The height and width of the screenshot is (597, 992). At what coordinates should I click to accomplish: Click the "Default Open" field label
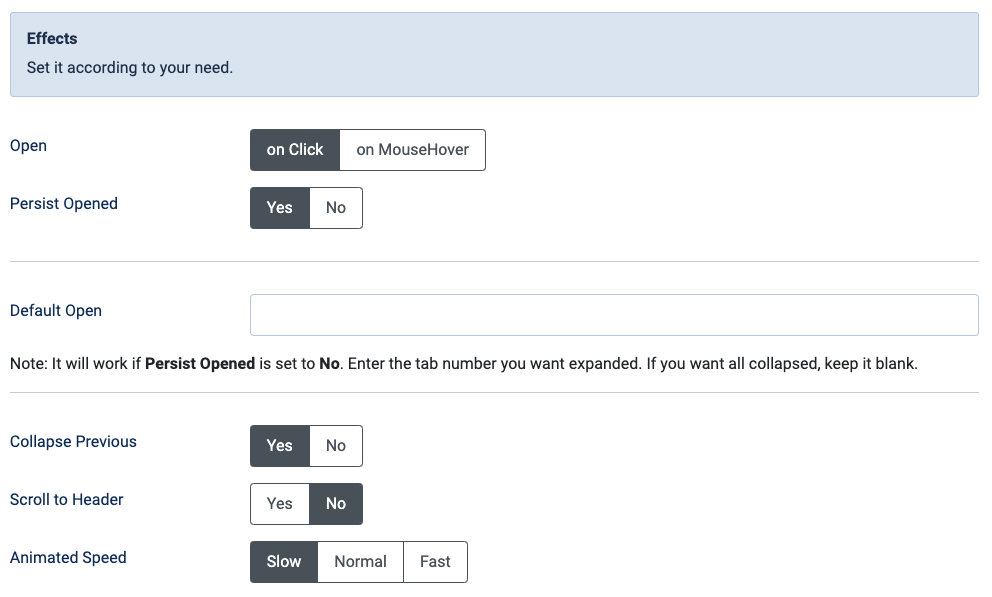(56, 311)
